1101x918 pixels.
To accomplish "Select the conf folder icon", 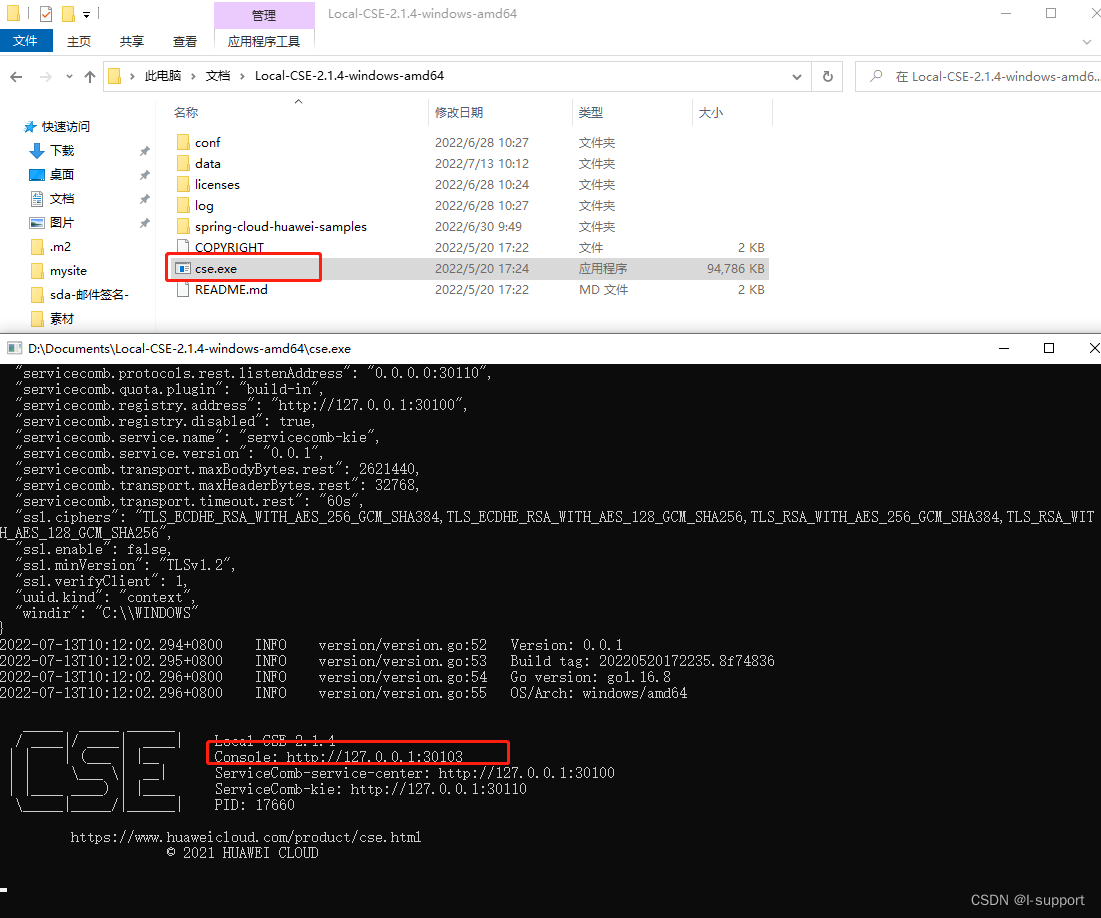I will tap(183, 143).
